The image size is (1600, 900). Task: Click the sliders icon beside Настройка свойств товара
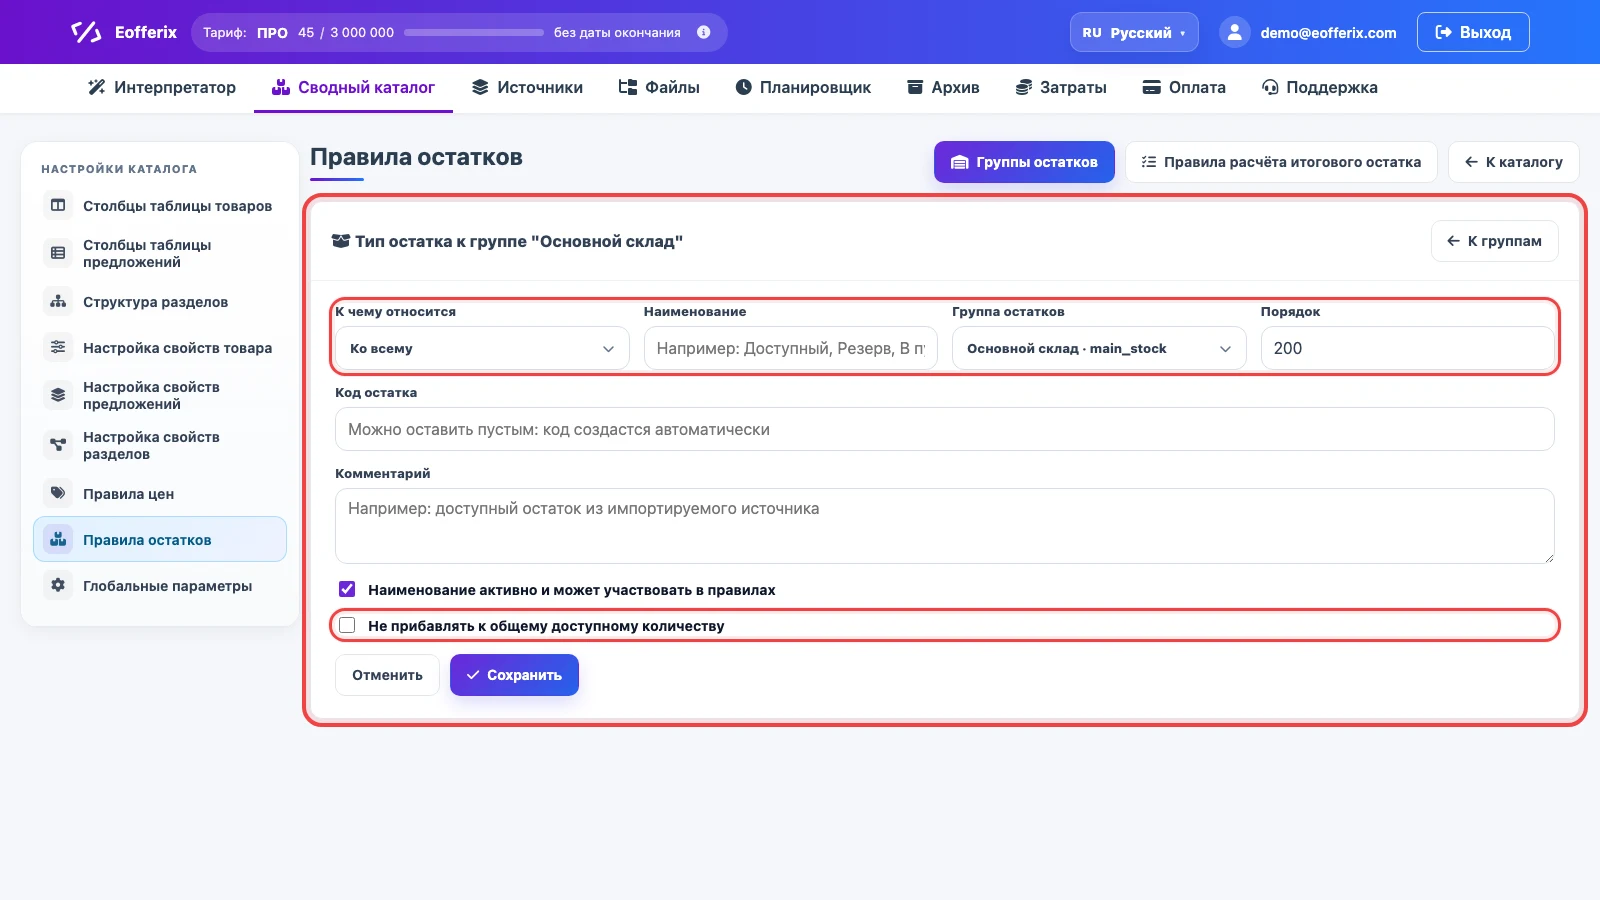pos(58,347)
